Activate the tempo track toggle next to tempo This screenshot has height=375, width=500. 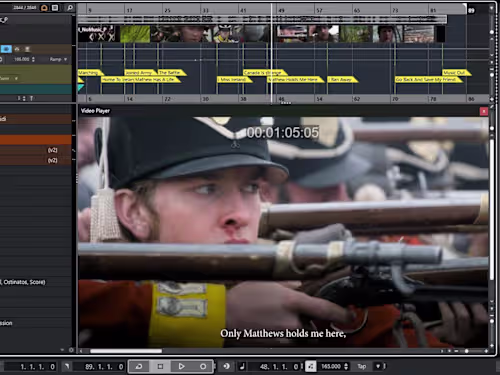click(310, 366)
